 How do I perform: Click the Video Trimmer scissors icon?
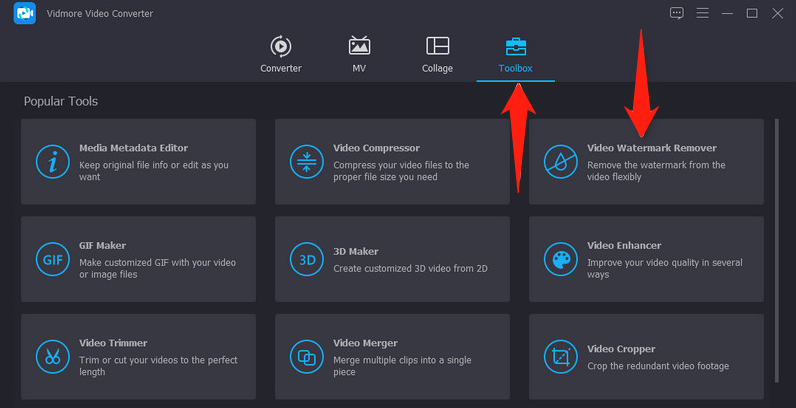(x=53, y=357)
